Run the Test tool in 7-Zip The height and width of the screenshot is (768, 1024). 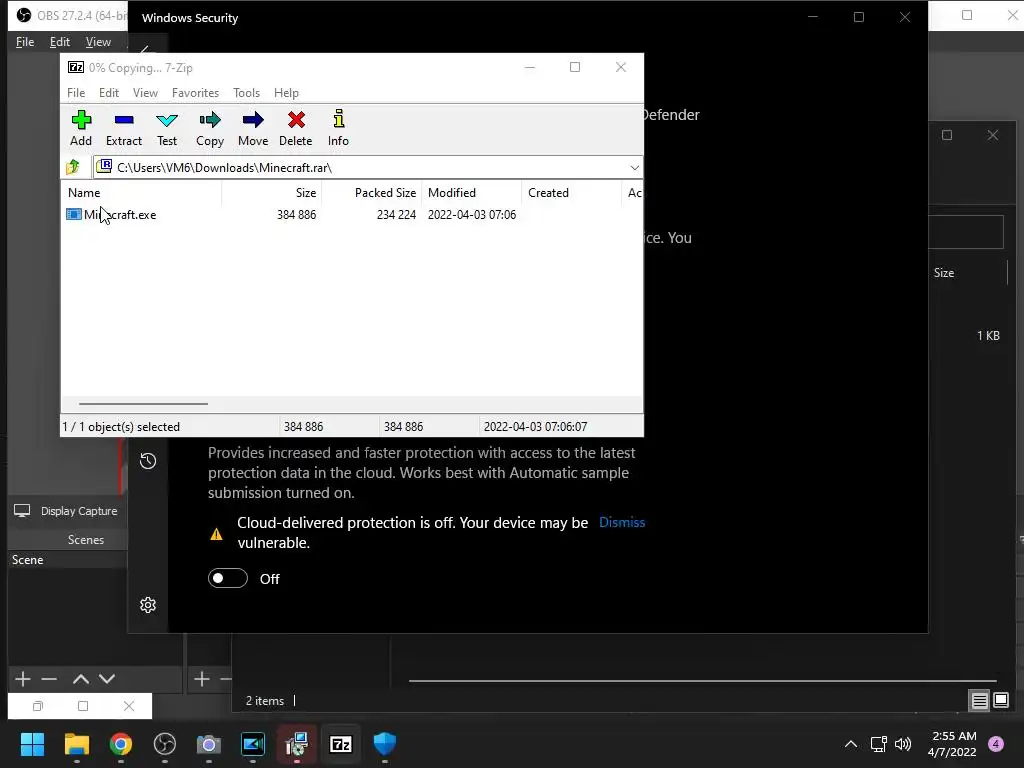tap(167, 129)
